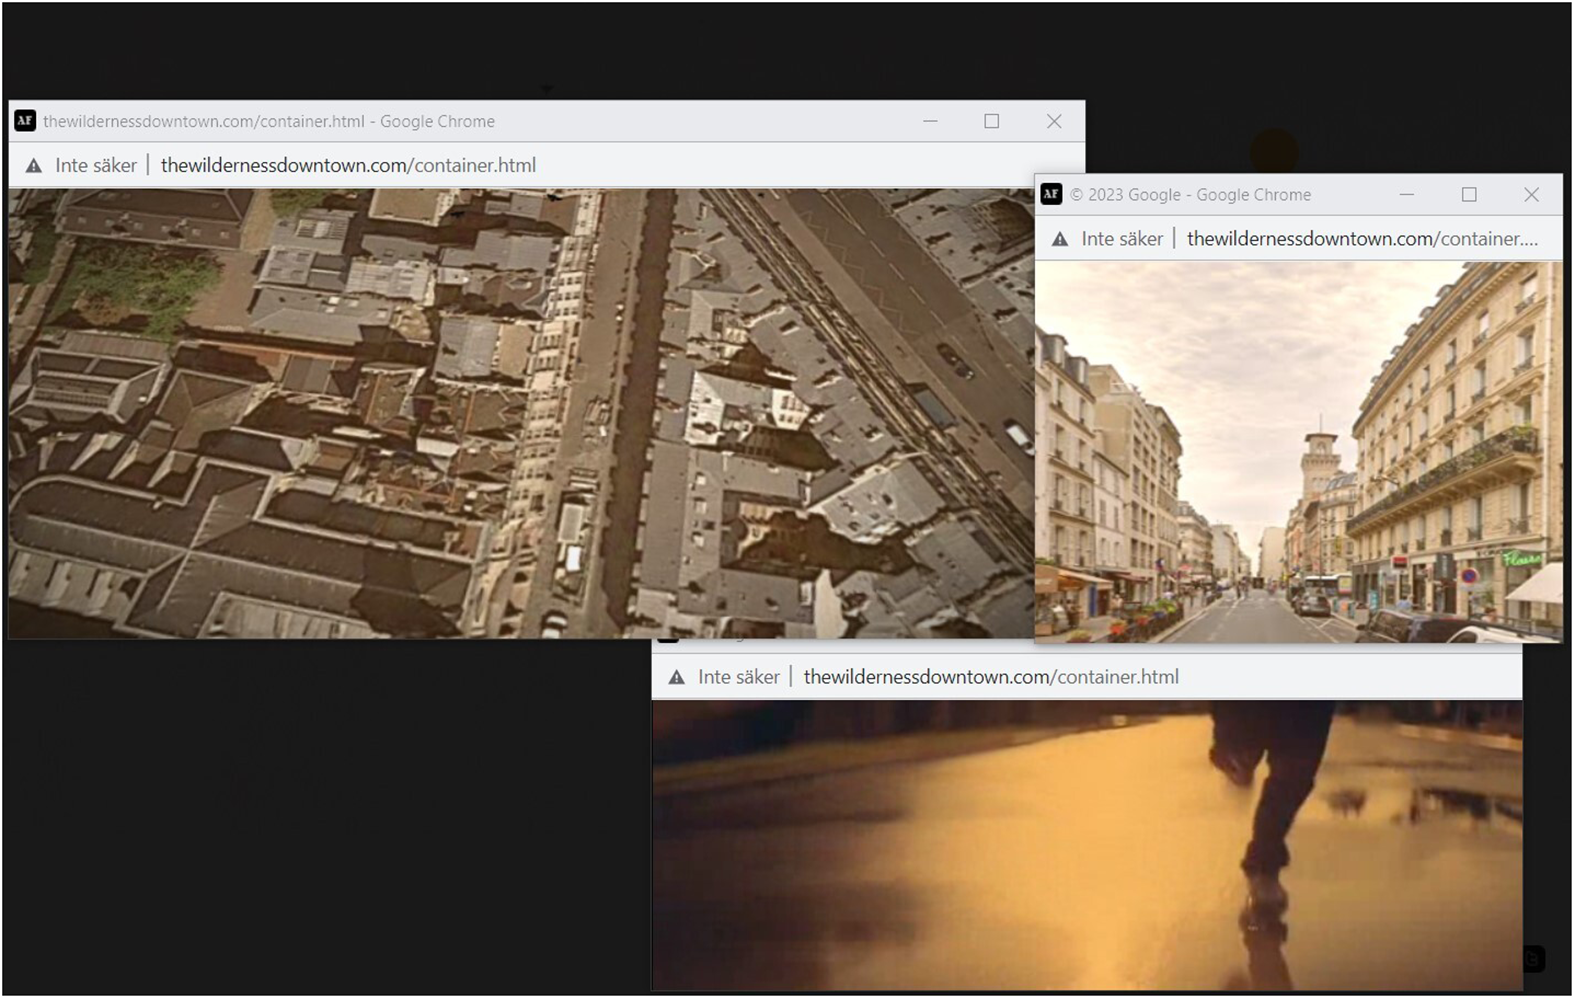
Task: Minimize the aerial-view Chrome window
Action: coord(930,121)
